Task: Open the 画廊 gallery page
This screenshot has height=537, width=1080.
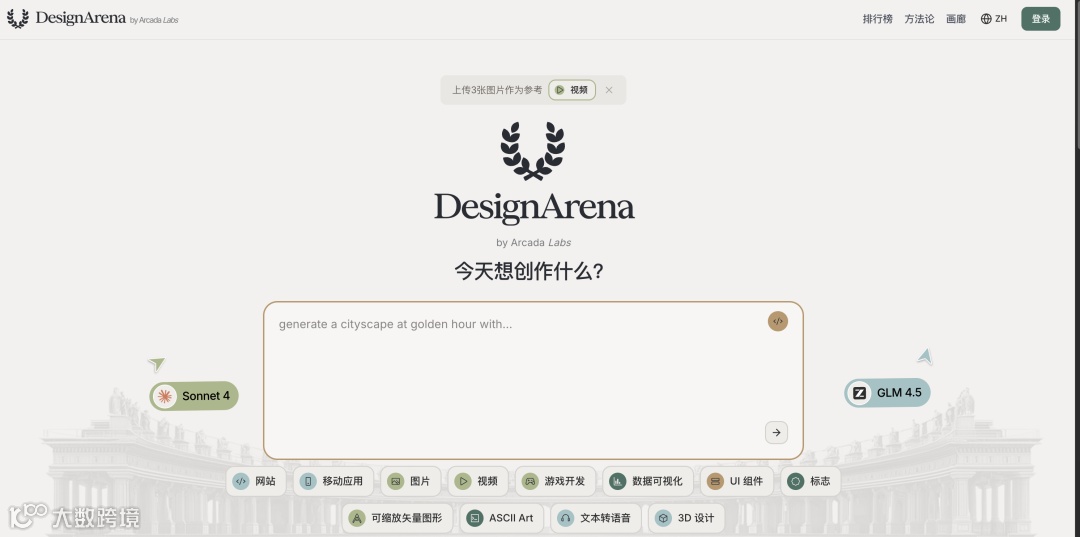Action: (956, 19)
